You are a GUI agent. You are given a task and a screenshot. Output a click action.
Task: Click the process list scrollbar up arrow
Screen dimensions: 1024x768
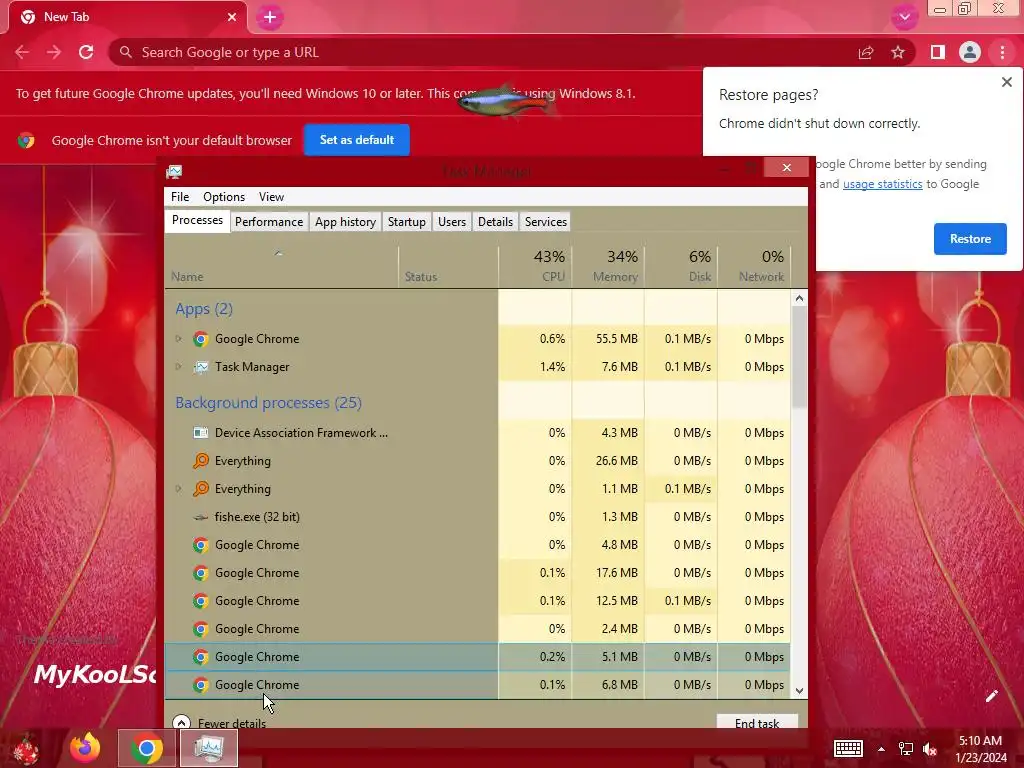click(799, 298)
